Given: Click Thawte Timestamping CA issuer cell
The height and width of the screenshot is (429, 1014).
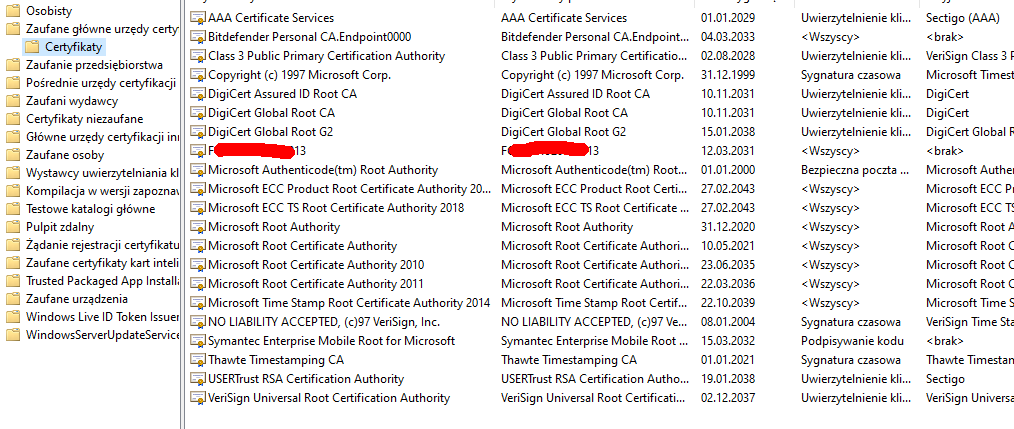Looking at the screenshot, I should coord(569,360).
